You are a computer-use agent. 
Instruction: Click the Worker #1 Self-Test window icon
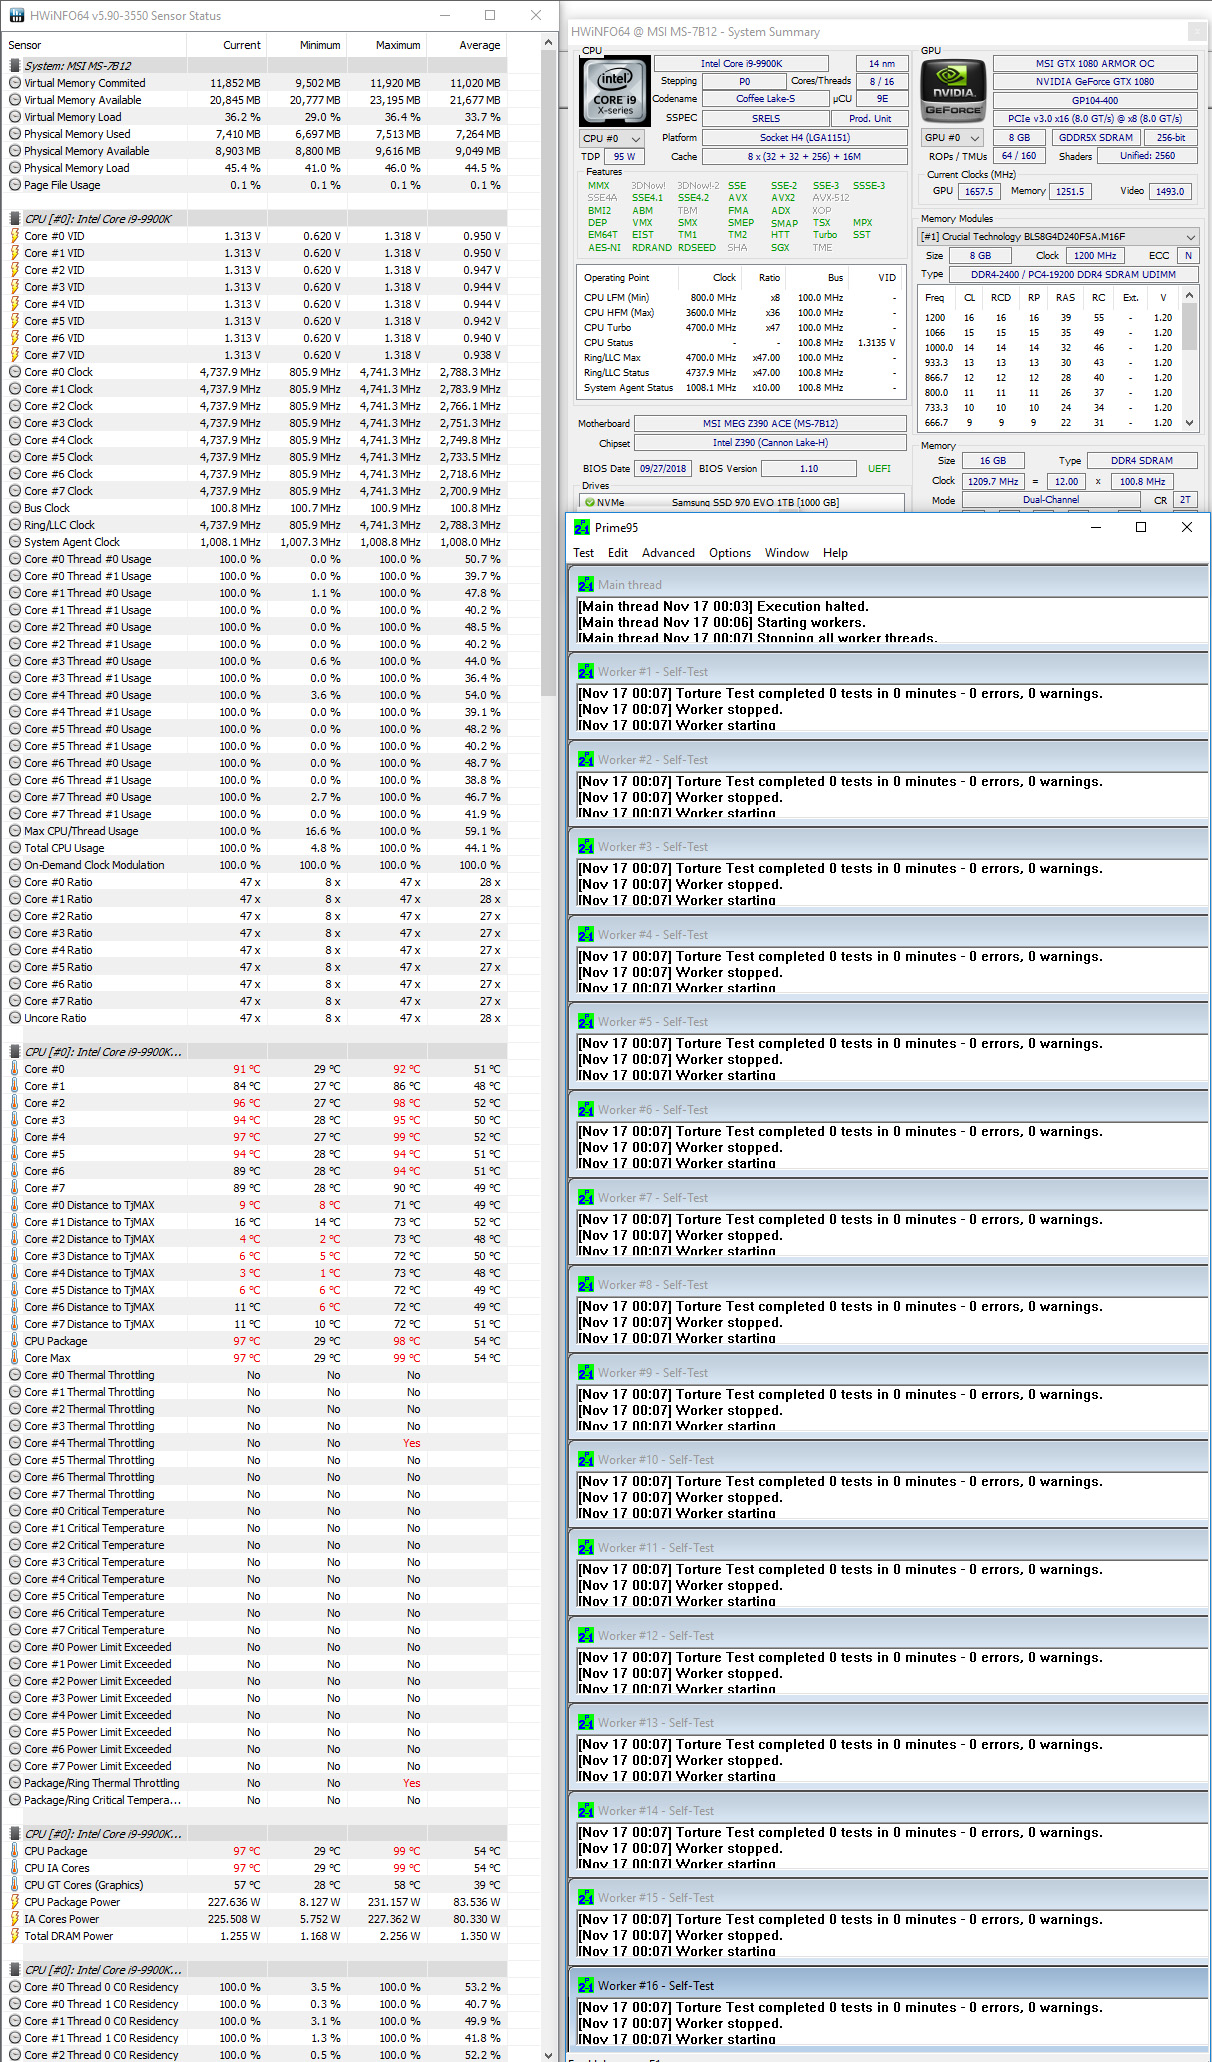tap(586, 672)
